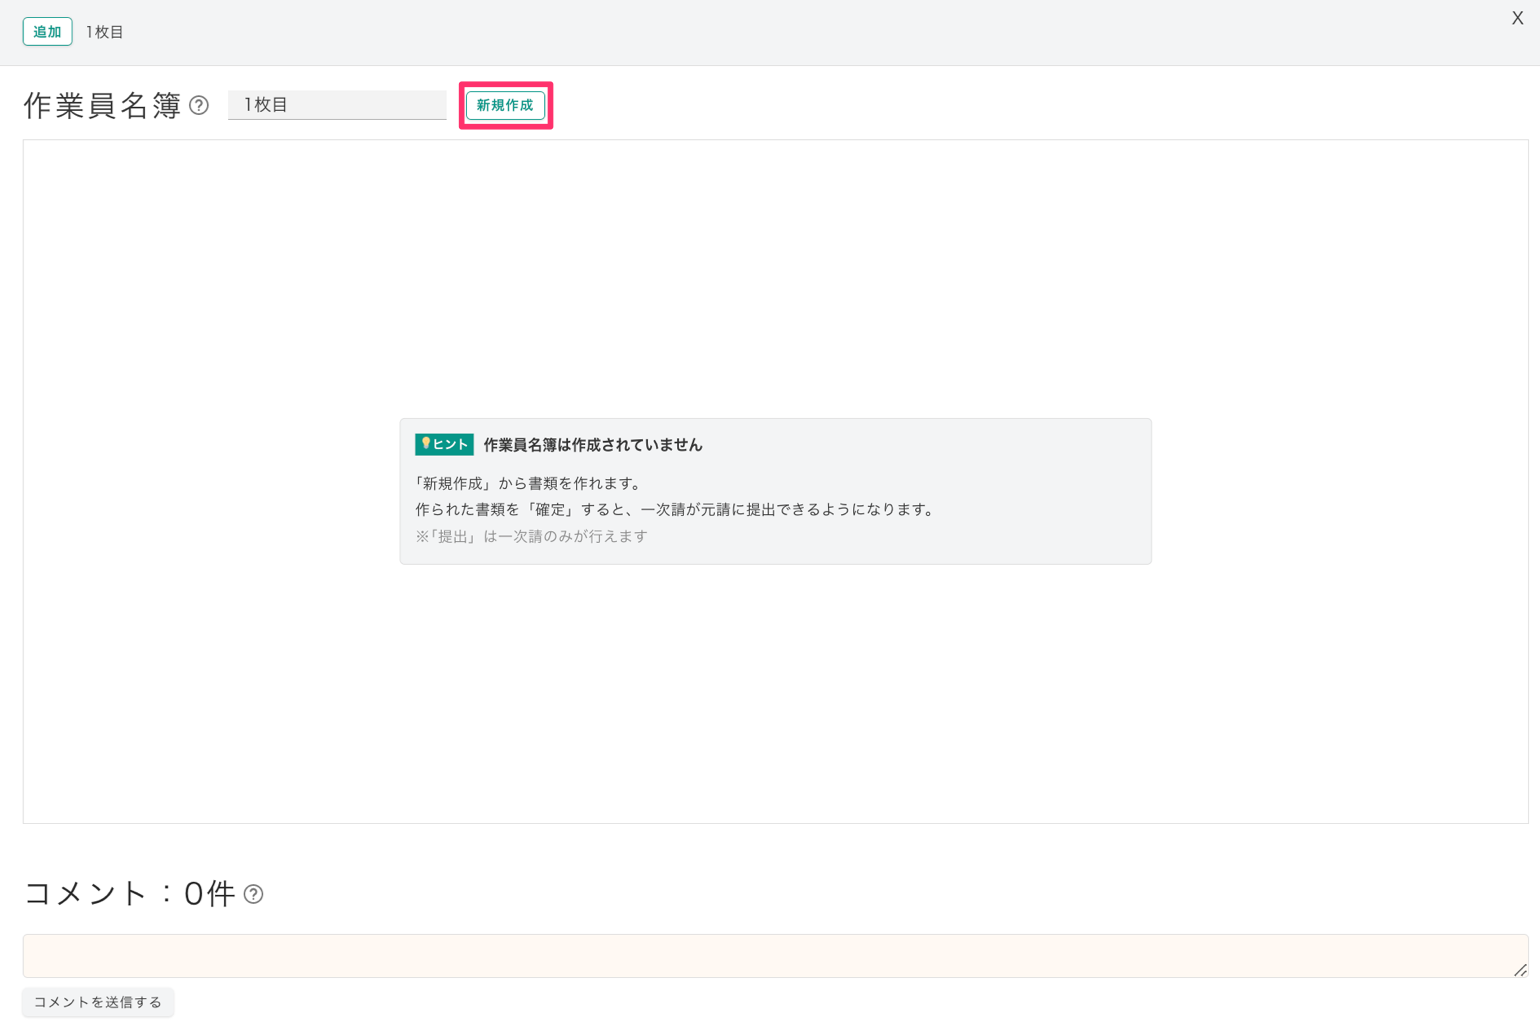Click the 追加 button
Viewport: 1540px width, 1024px height.
pos(47,32)
